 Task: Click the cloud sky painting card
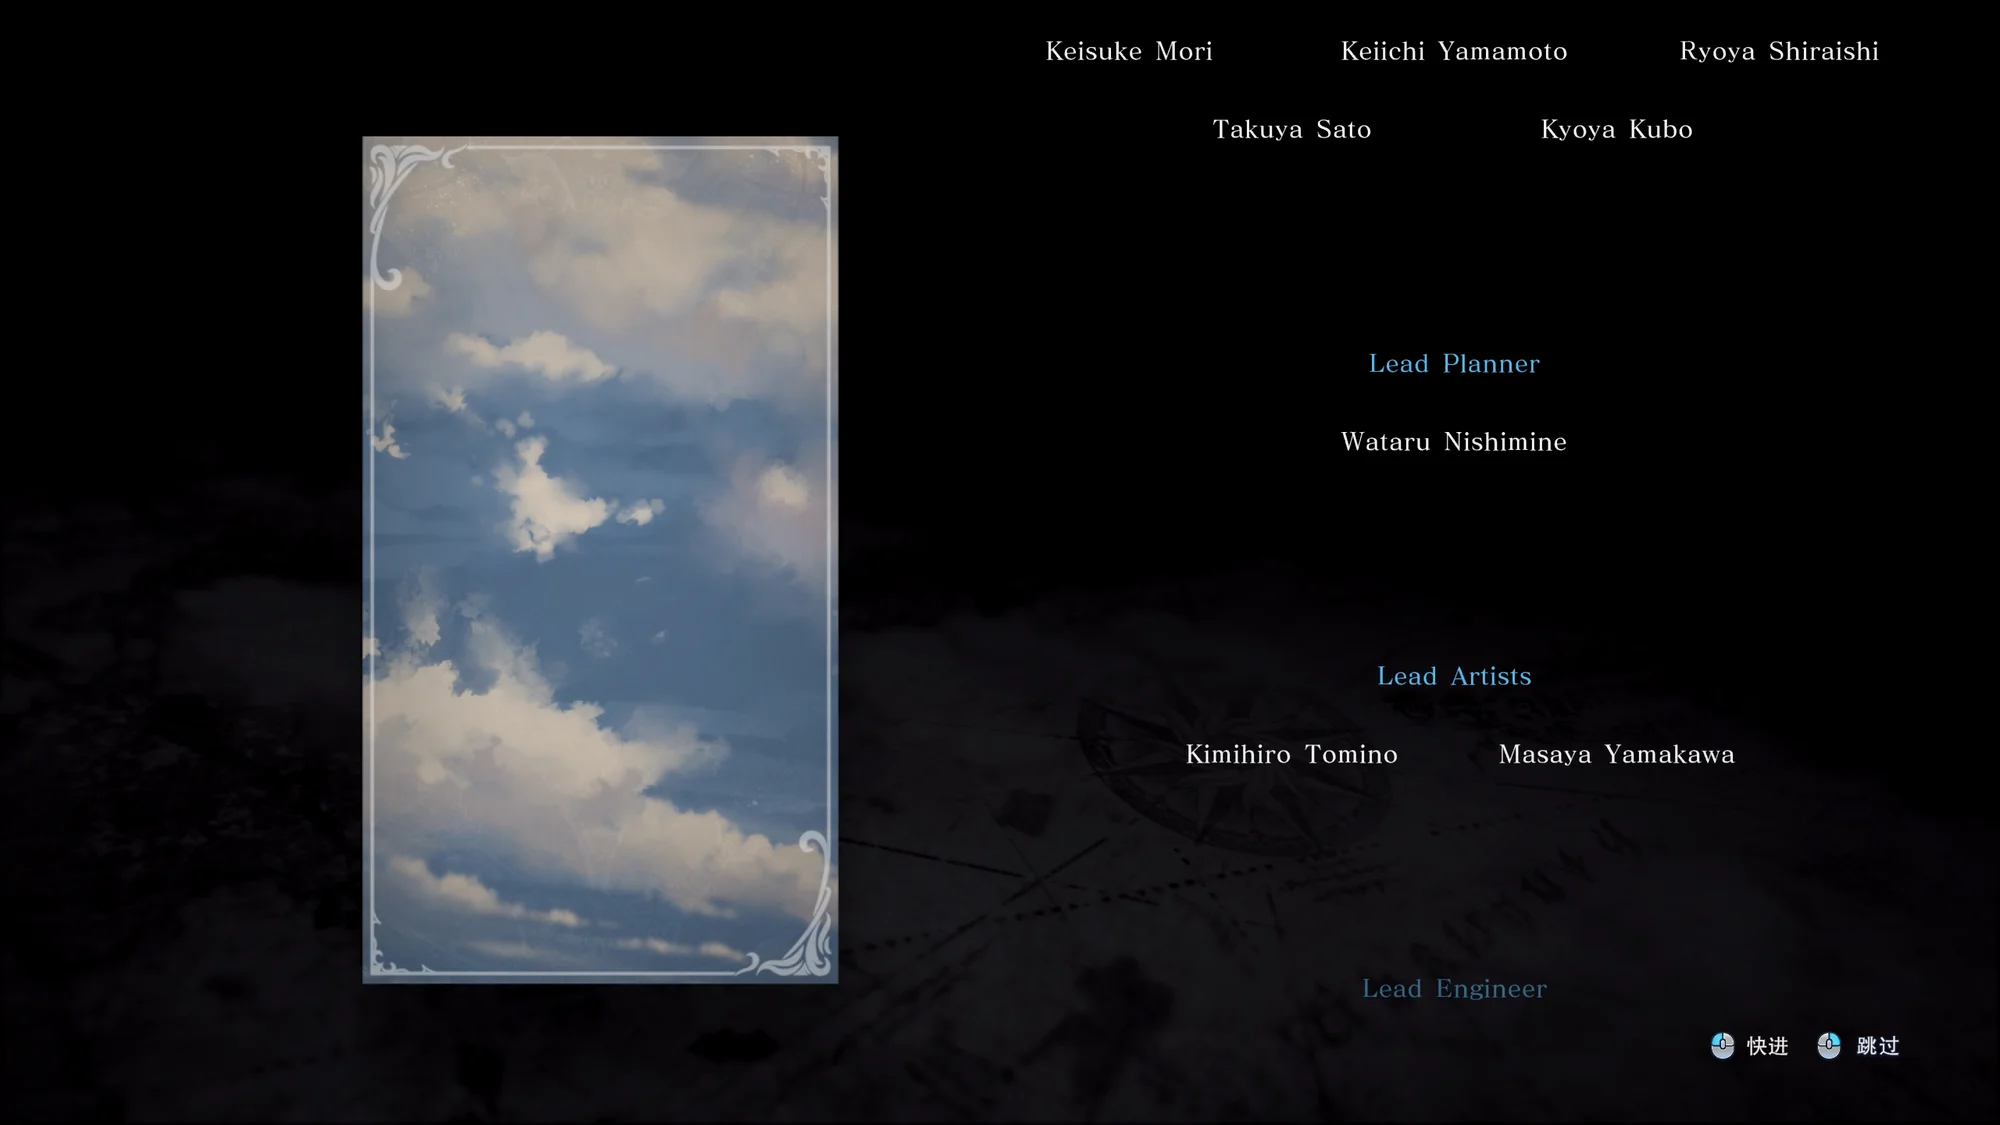click(x=600, y=560)
